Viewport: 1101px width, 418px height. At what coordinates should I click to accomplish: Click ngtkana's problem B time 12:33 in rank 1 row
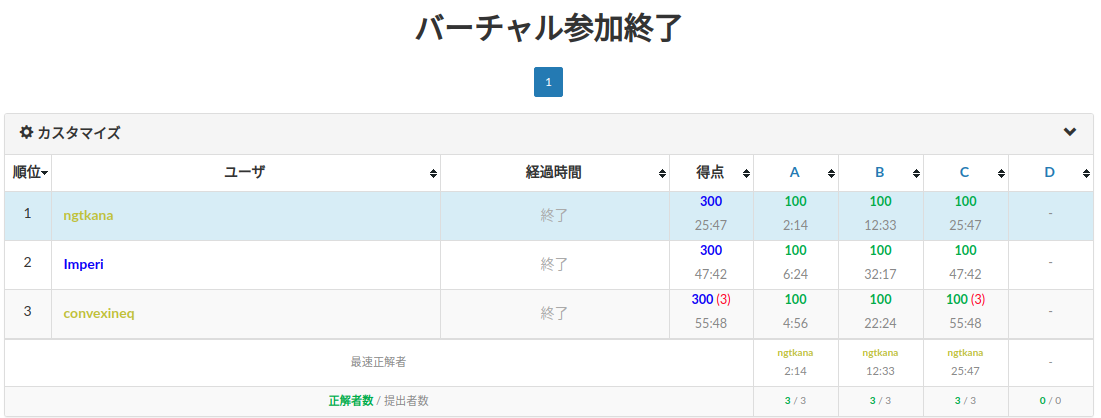pyautogui.click(x=881, y=226)
